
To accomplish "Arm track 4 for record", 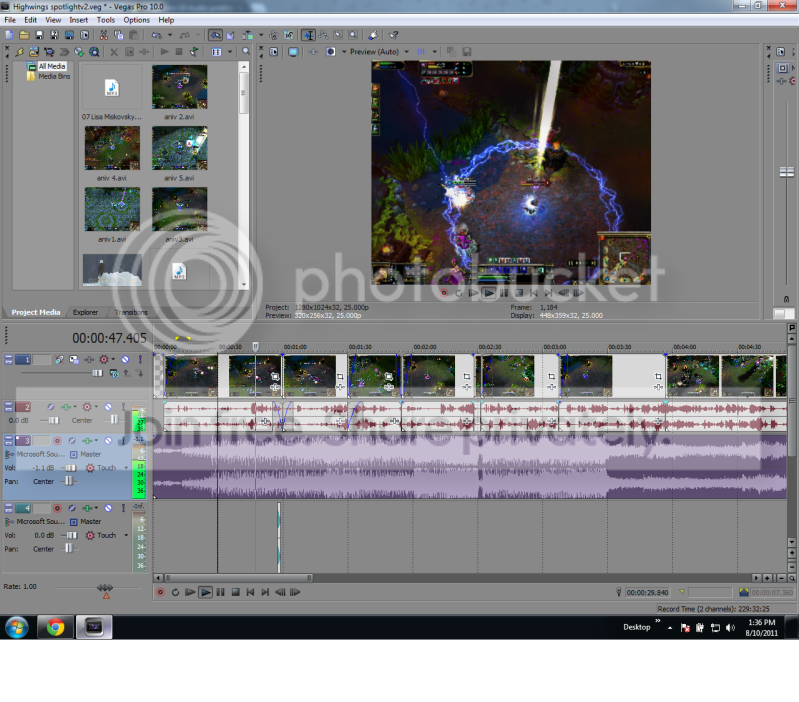I will 57,508.
